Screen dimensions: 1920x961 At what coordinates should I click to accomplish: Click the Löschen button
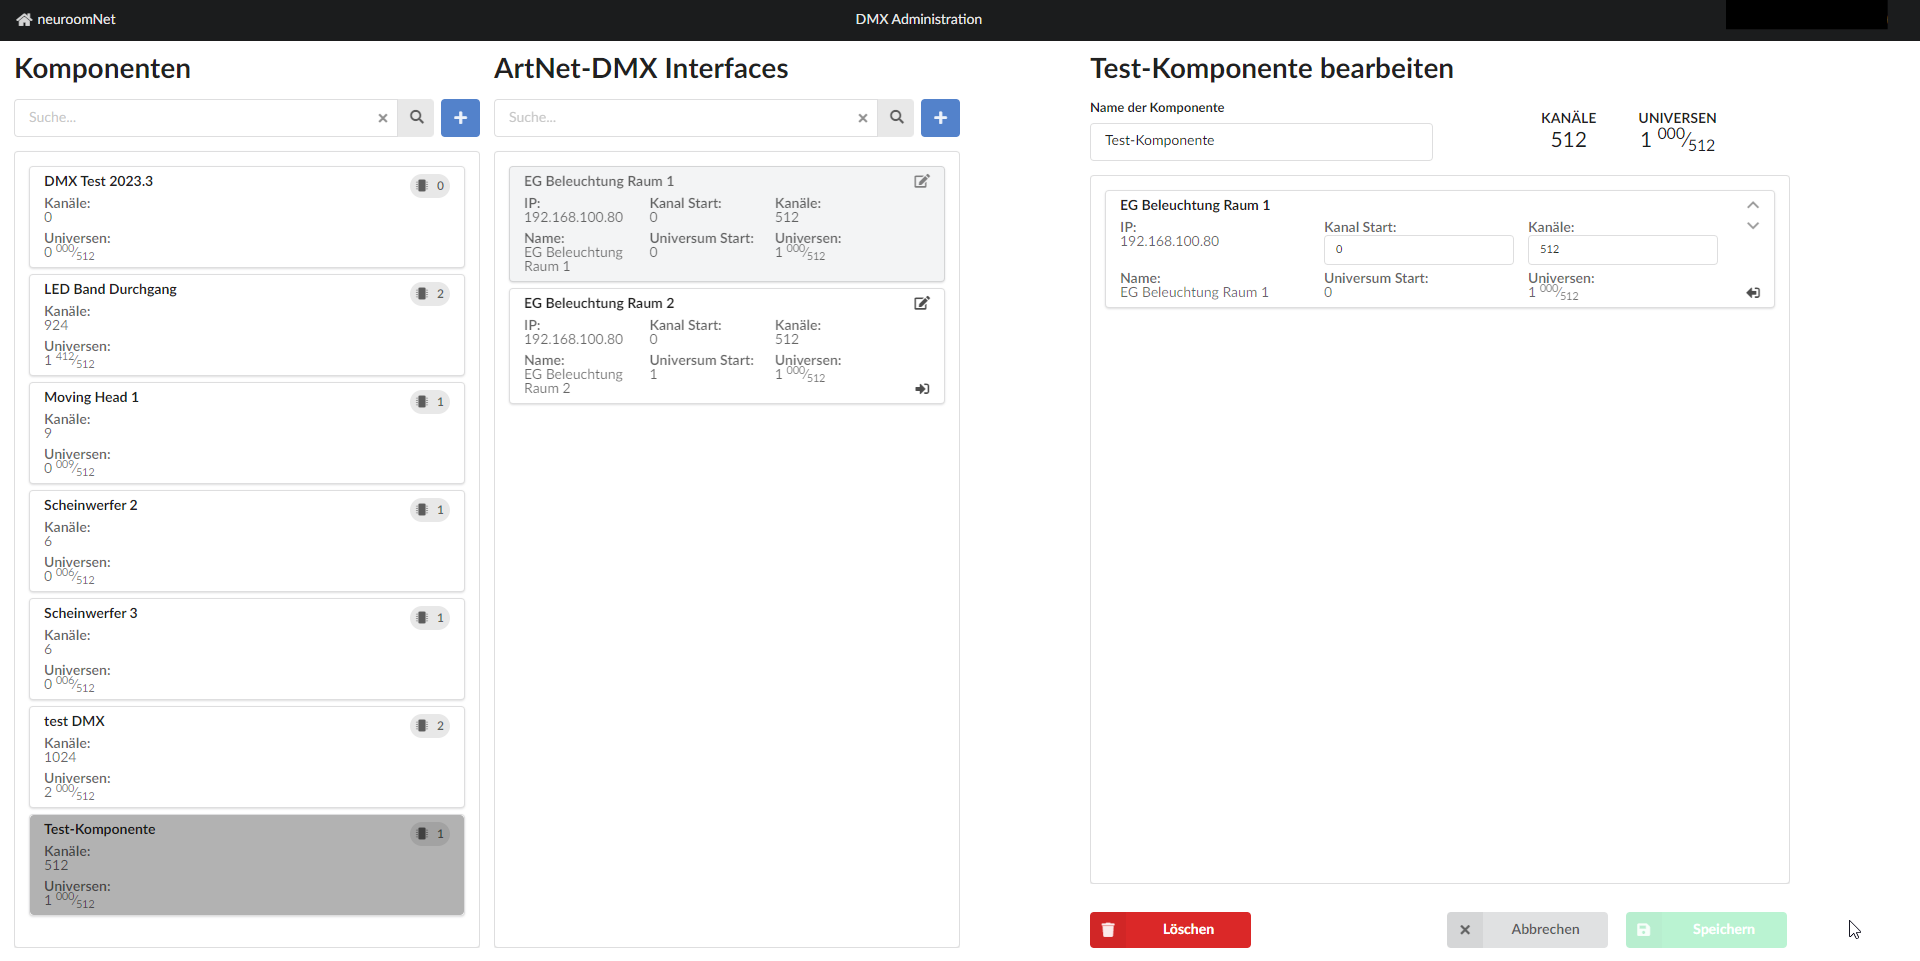pos(1170,930)
